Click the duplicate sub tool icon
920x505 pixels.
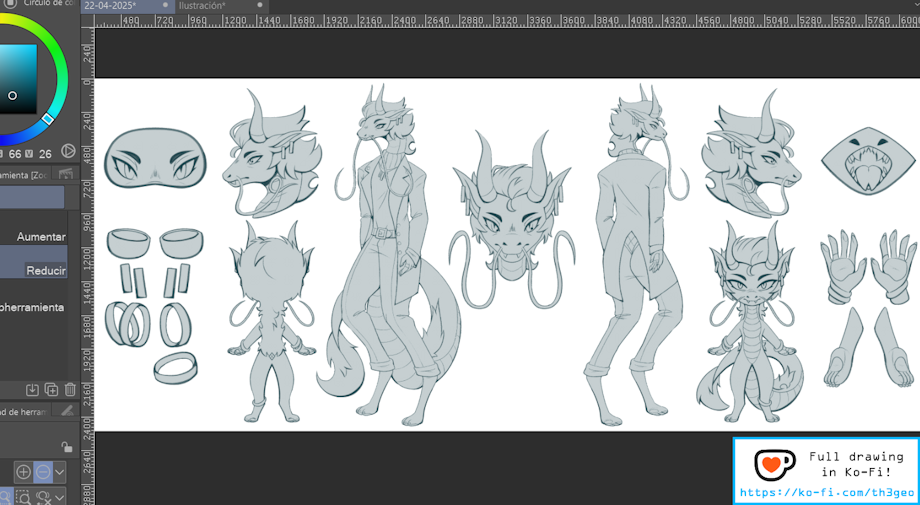[51, 389]
